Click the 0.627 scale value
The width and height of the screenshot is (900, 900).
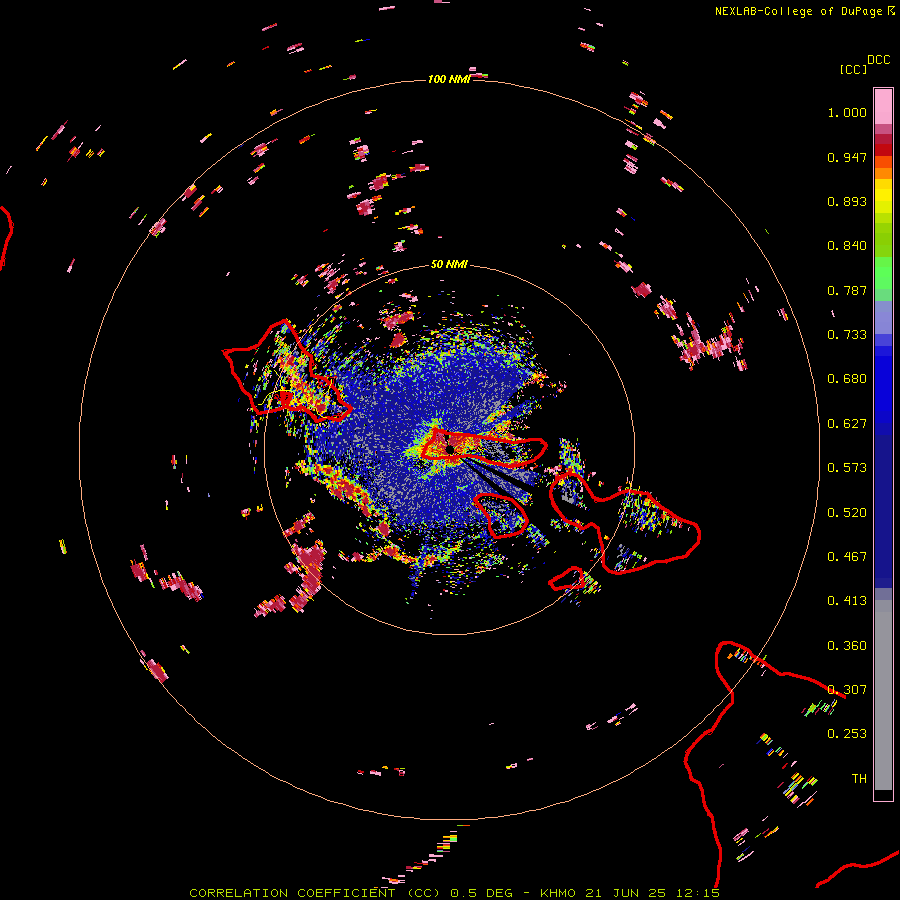(x=847, y=424)
